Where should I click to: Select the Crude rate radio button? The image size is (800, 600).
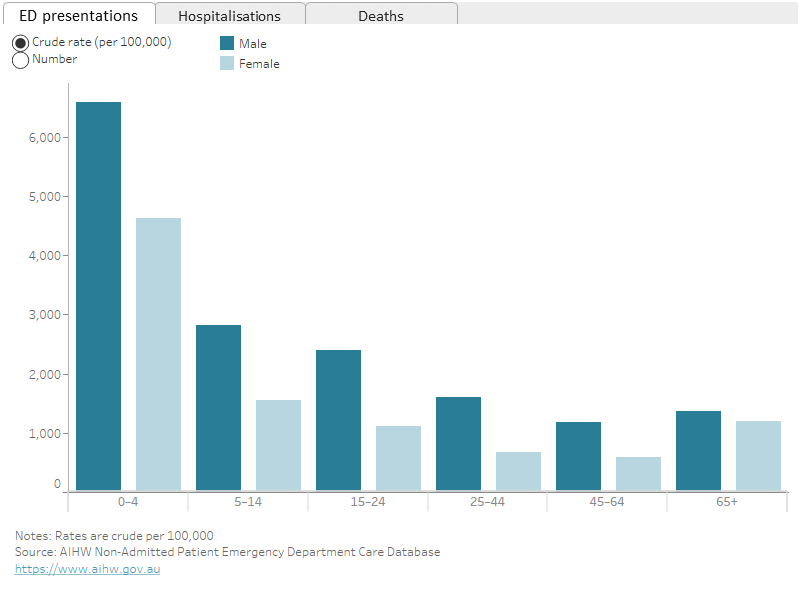tap(19, 42)
